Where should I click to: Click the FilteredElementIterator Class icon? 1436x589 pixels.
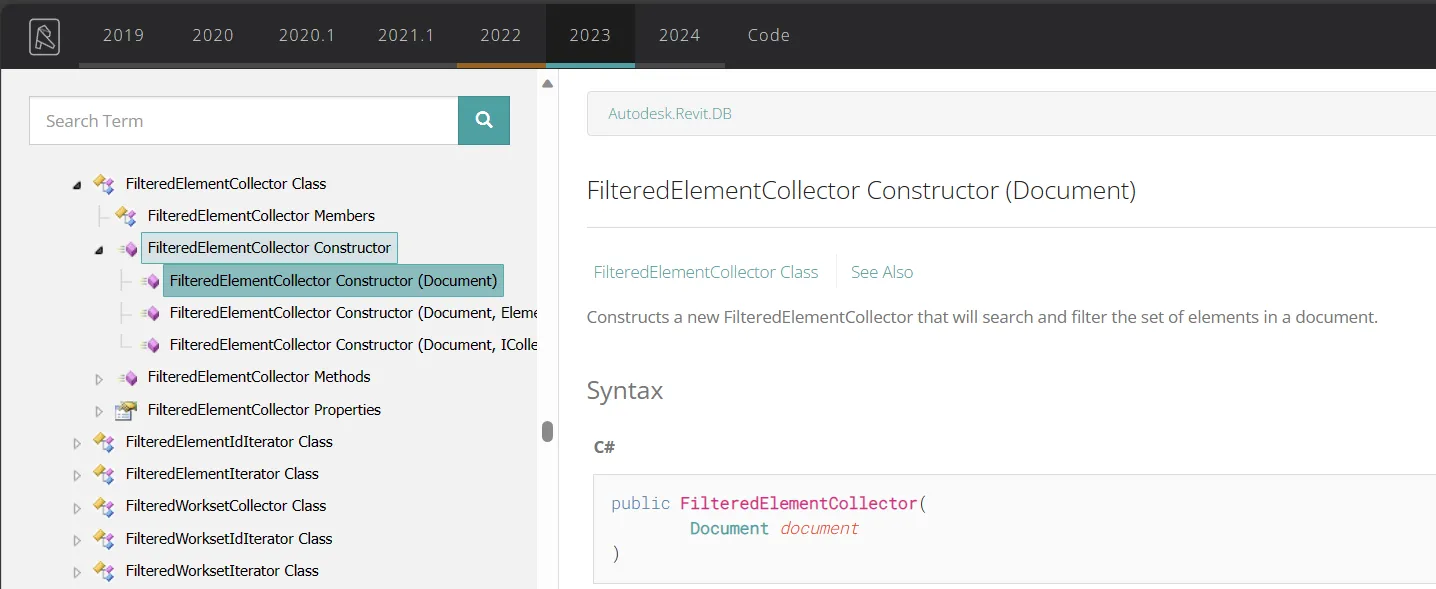point(104,474)
